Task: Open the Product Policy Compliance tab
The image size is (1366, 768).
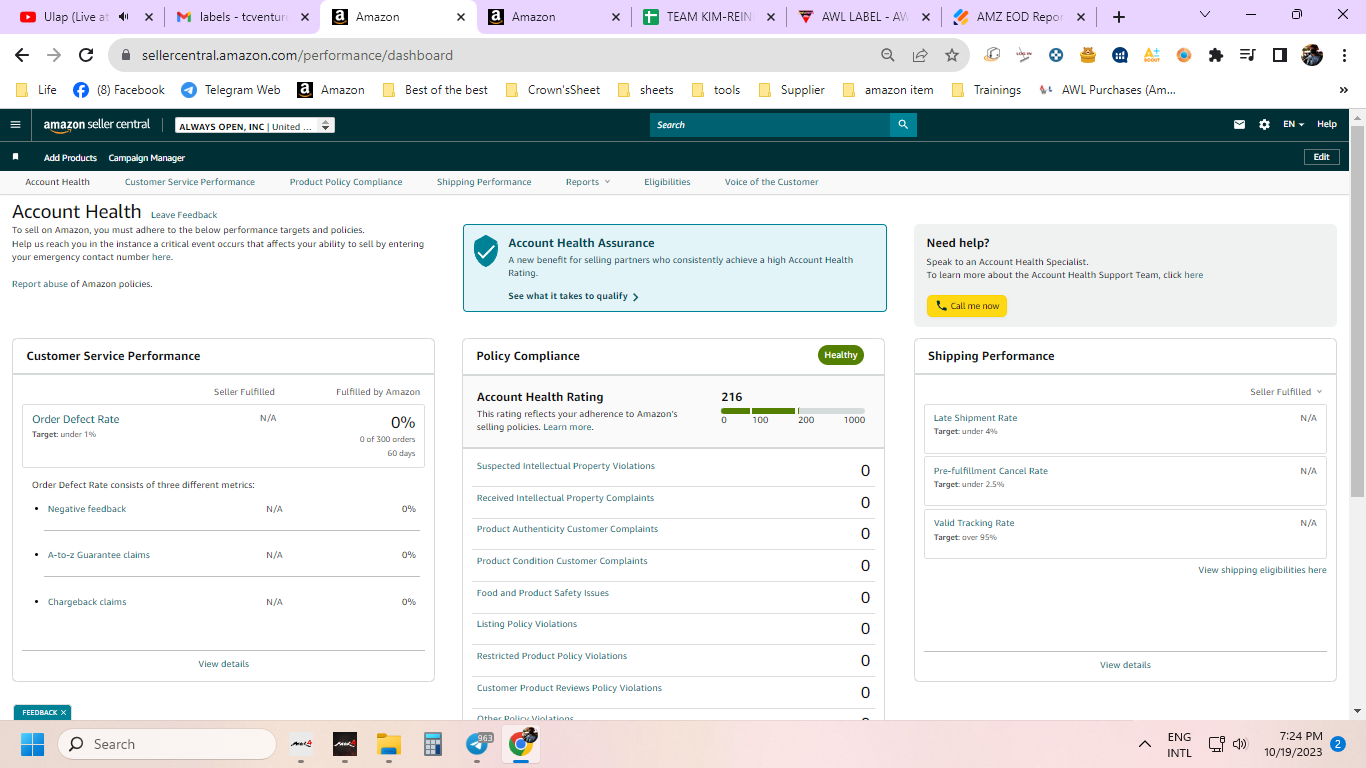Action: coord(346,182)
